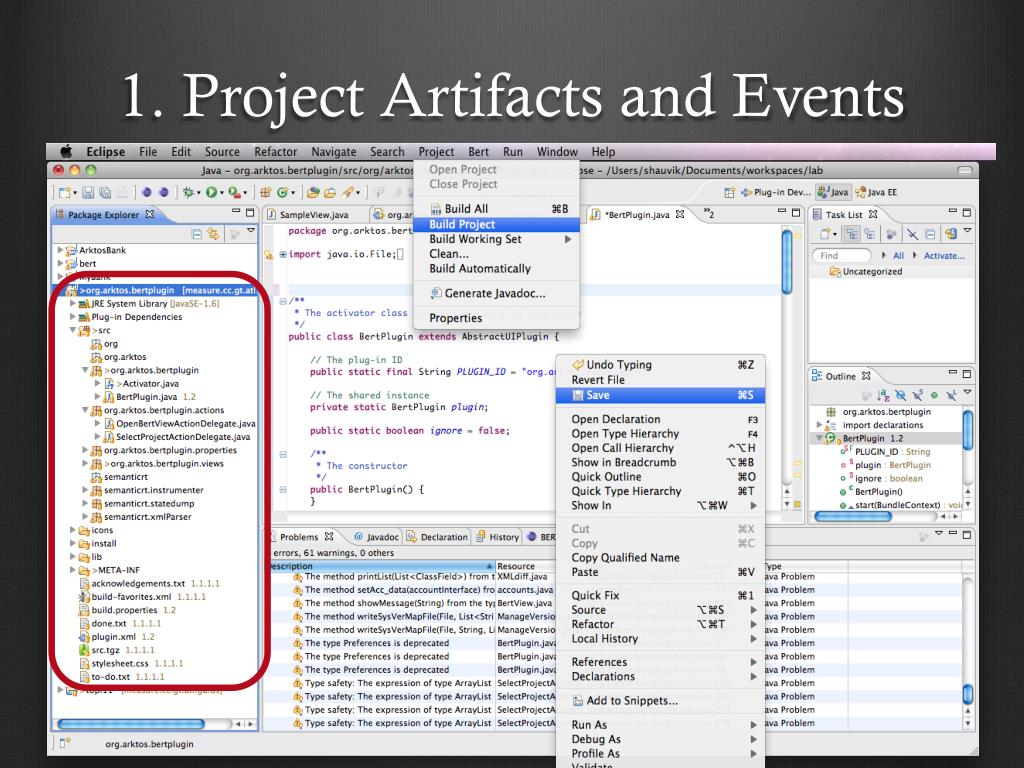Click the Activate... link in Task List
Viewport: 1024px width, 768px height.
point(944,255)
